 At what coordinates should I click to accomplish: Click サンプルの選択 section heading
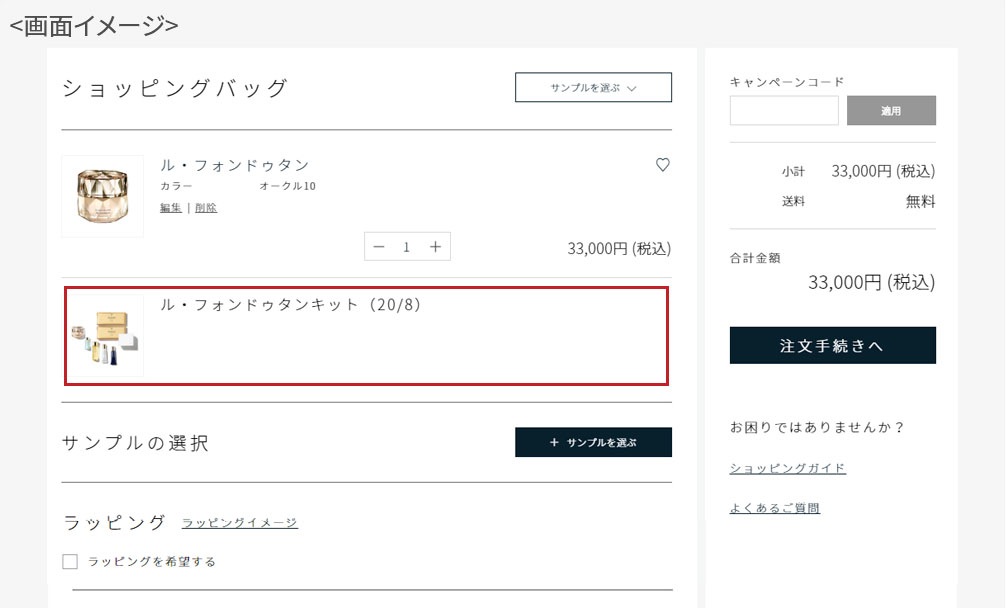pyautogui.click(x=135, y=443)
